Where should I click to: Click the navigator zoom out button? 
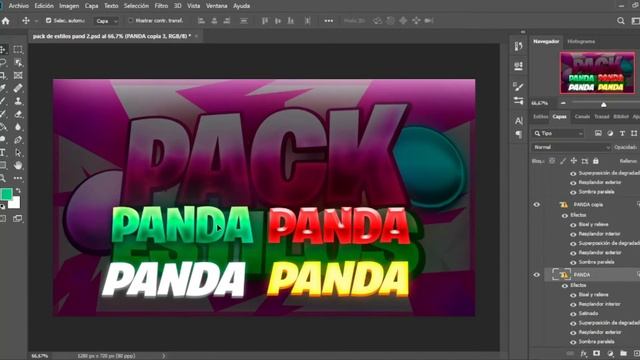point(563,103)
